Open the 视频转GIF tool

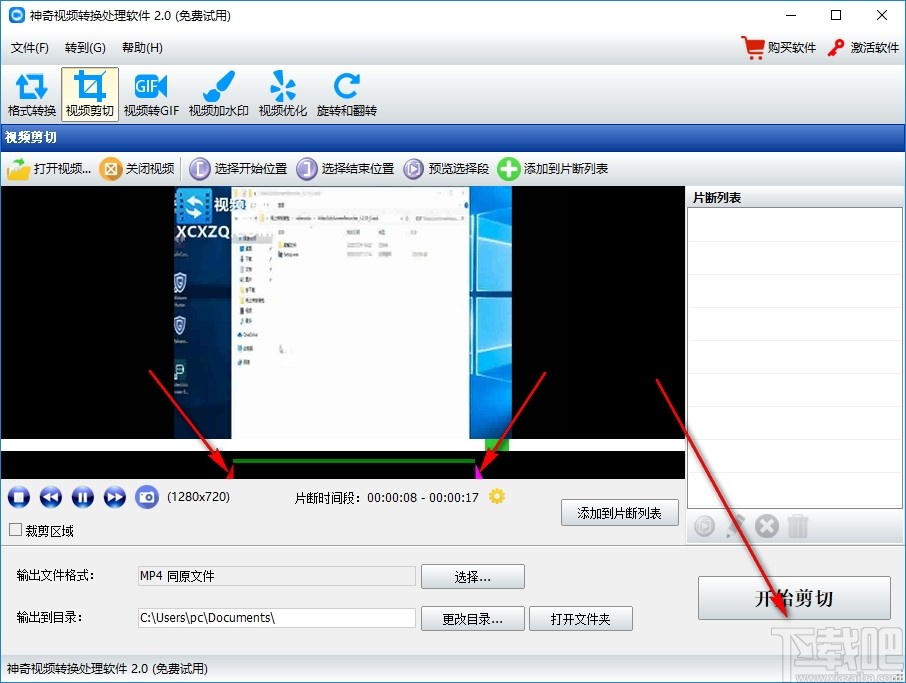pos(151,94)
